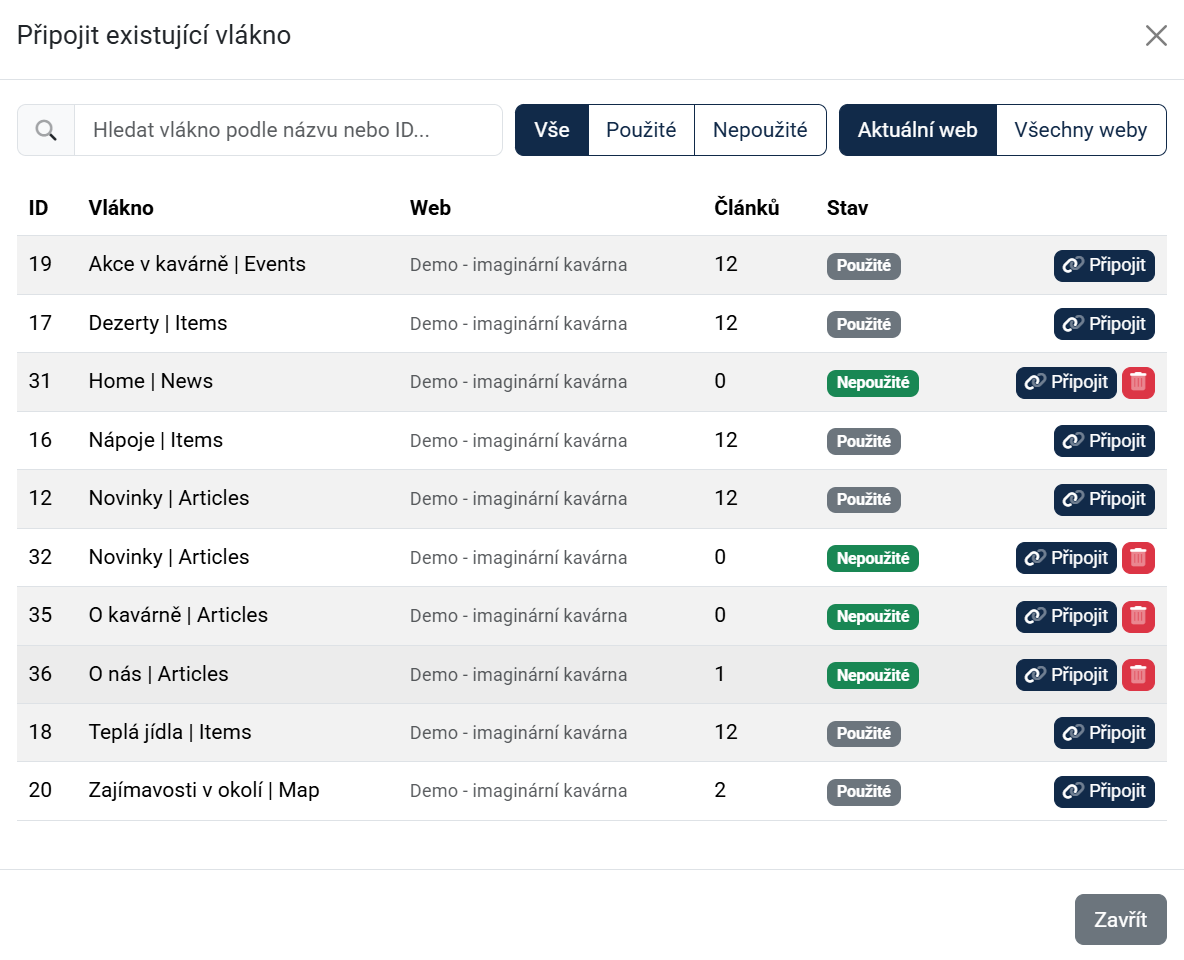The width and height of the screenshot is (1184, 960).
Task: Filter to Nepoužité threads
Action: click(760, 130)
